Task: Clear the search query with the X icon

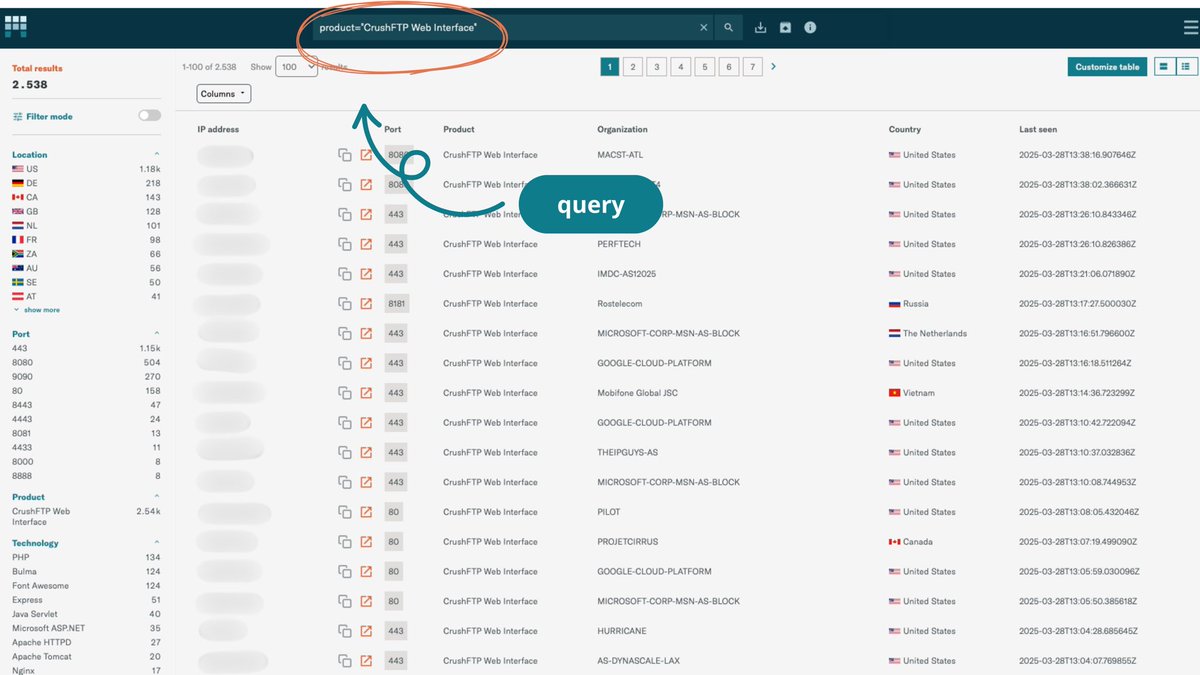Action: coord(703,28)
